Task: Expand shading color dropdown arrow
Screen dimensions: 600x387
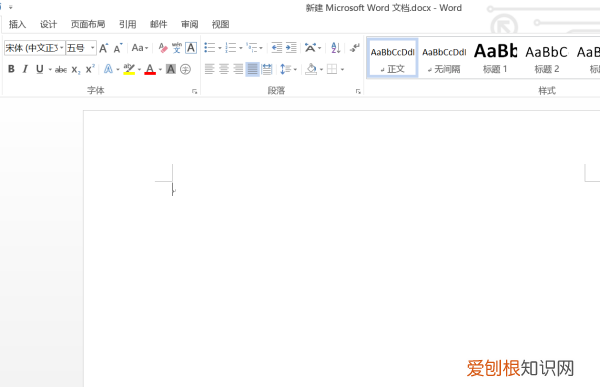Action: pyautogui.click(x=321, y=70)
